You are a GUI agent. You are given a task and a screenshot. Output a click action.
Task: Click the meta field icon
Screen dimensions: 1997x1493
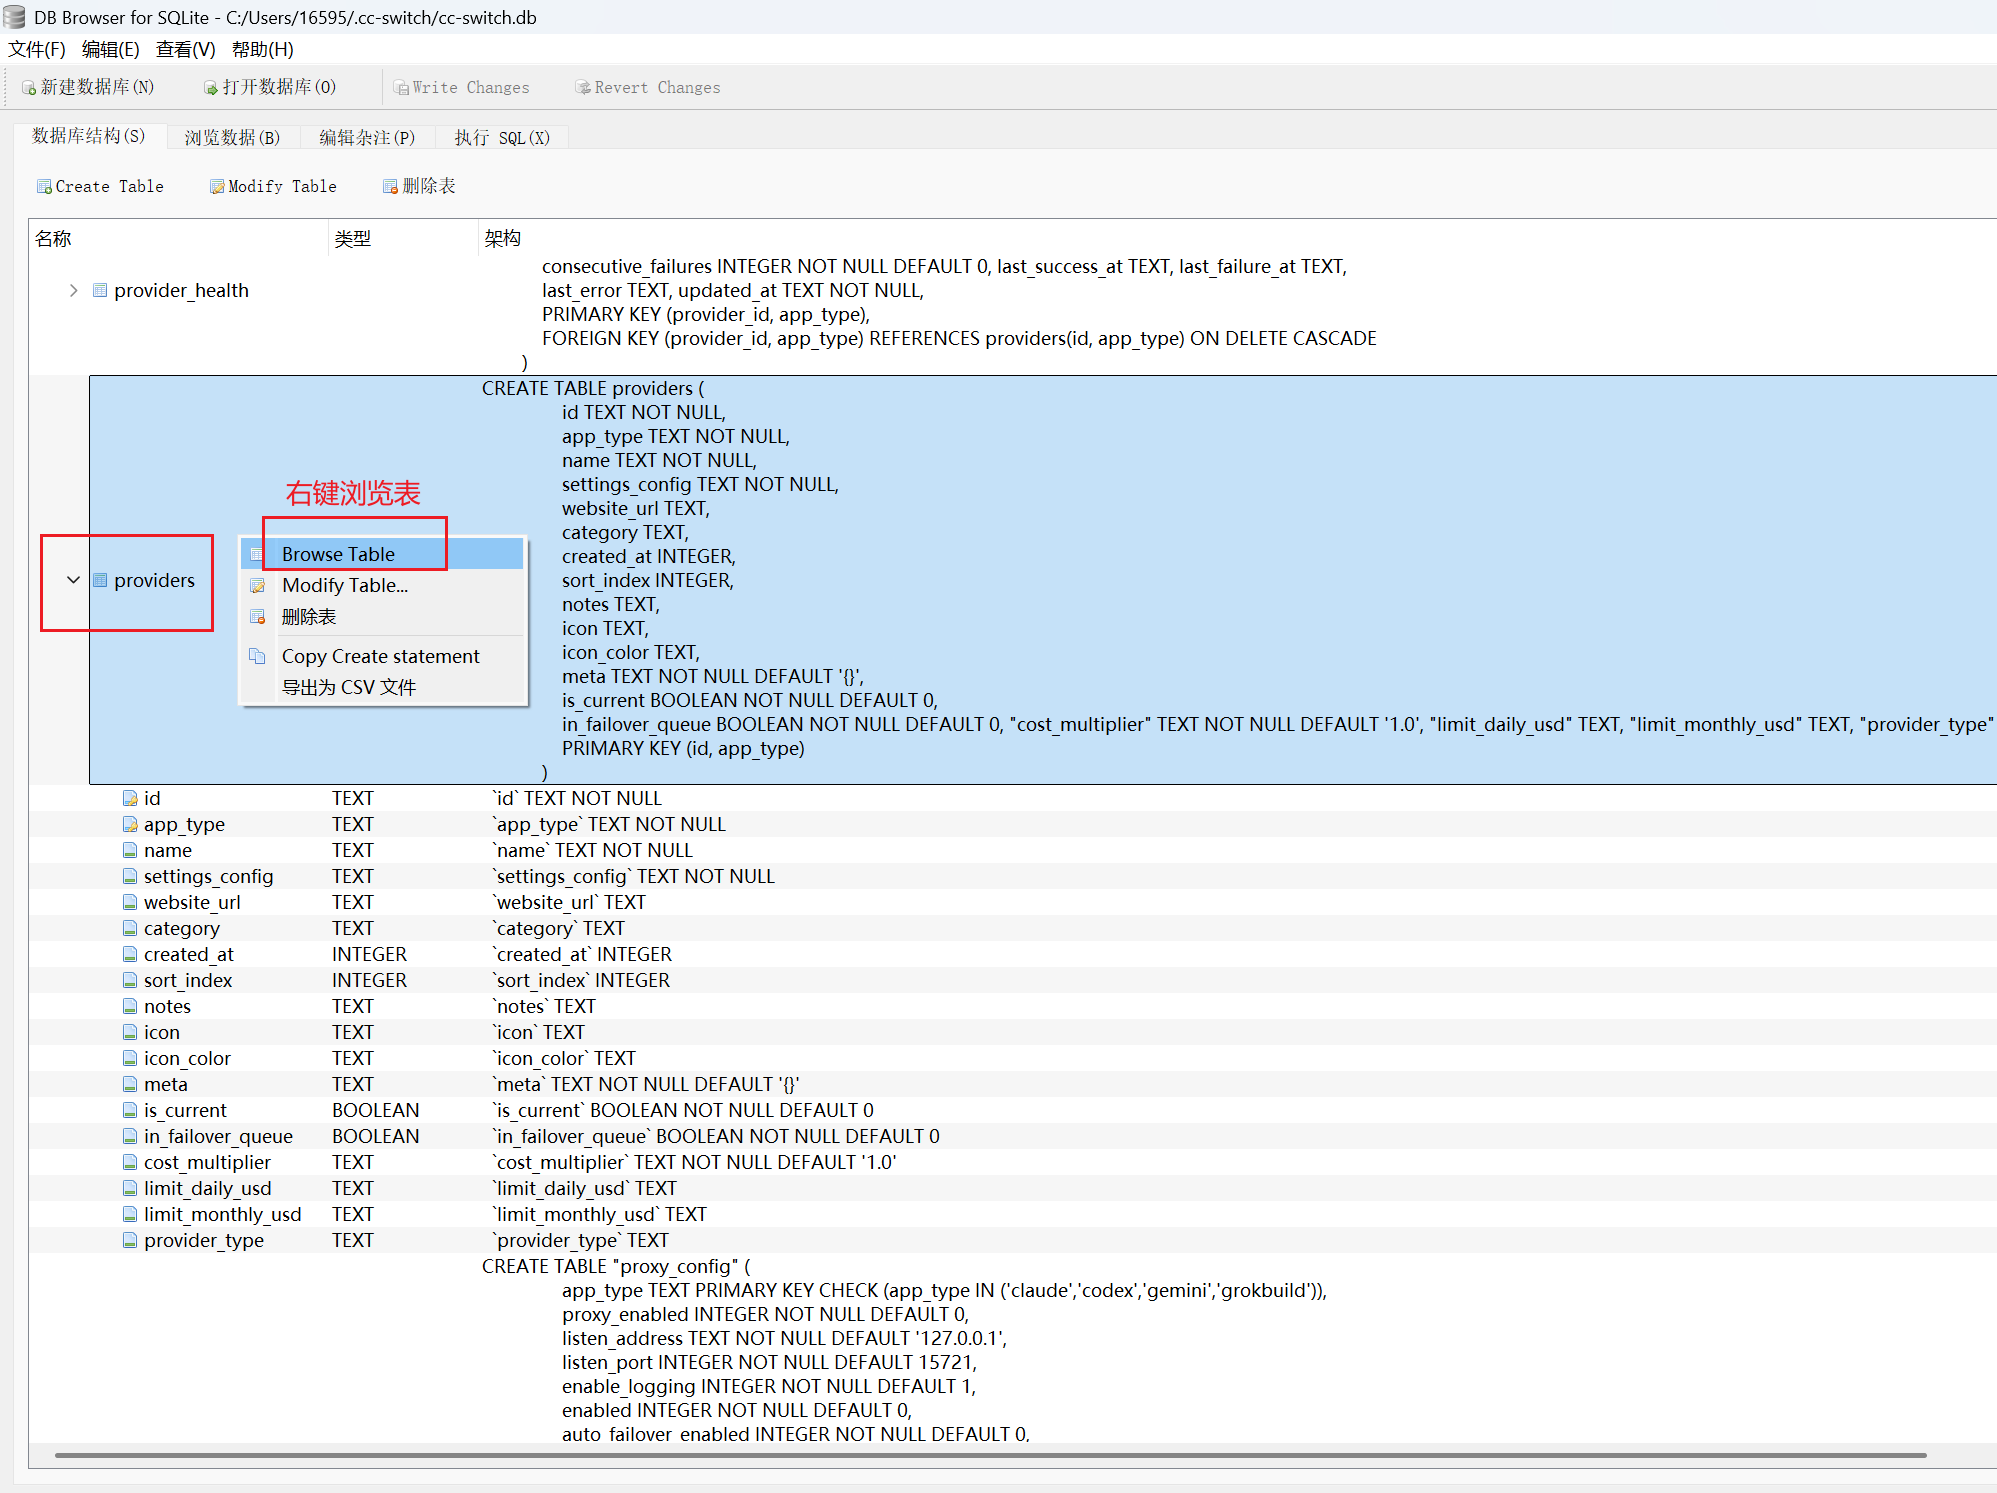click(130, 1084)
